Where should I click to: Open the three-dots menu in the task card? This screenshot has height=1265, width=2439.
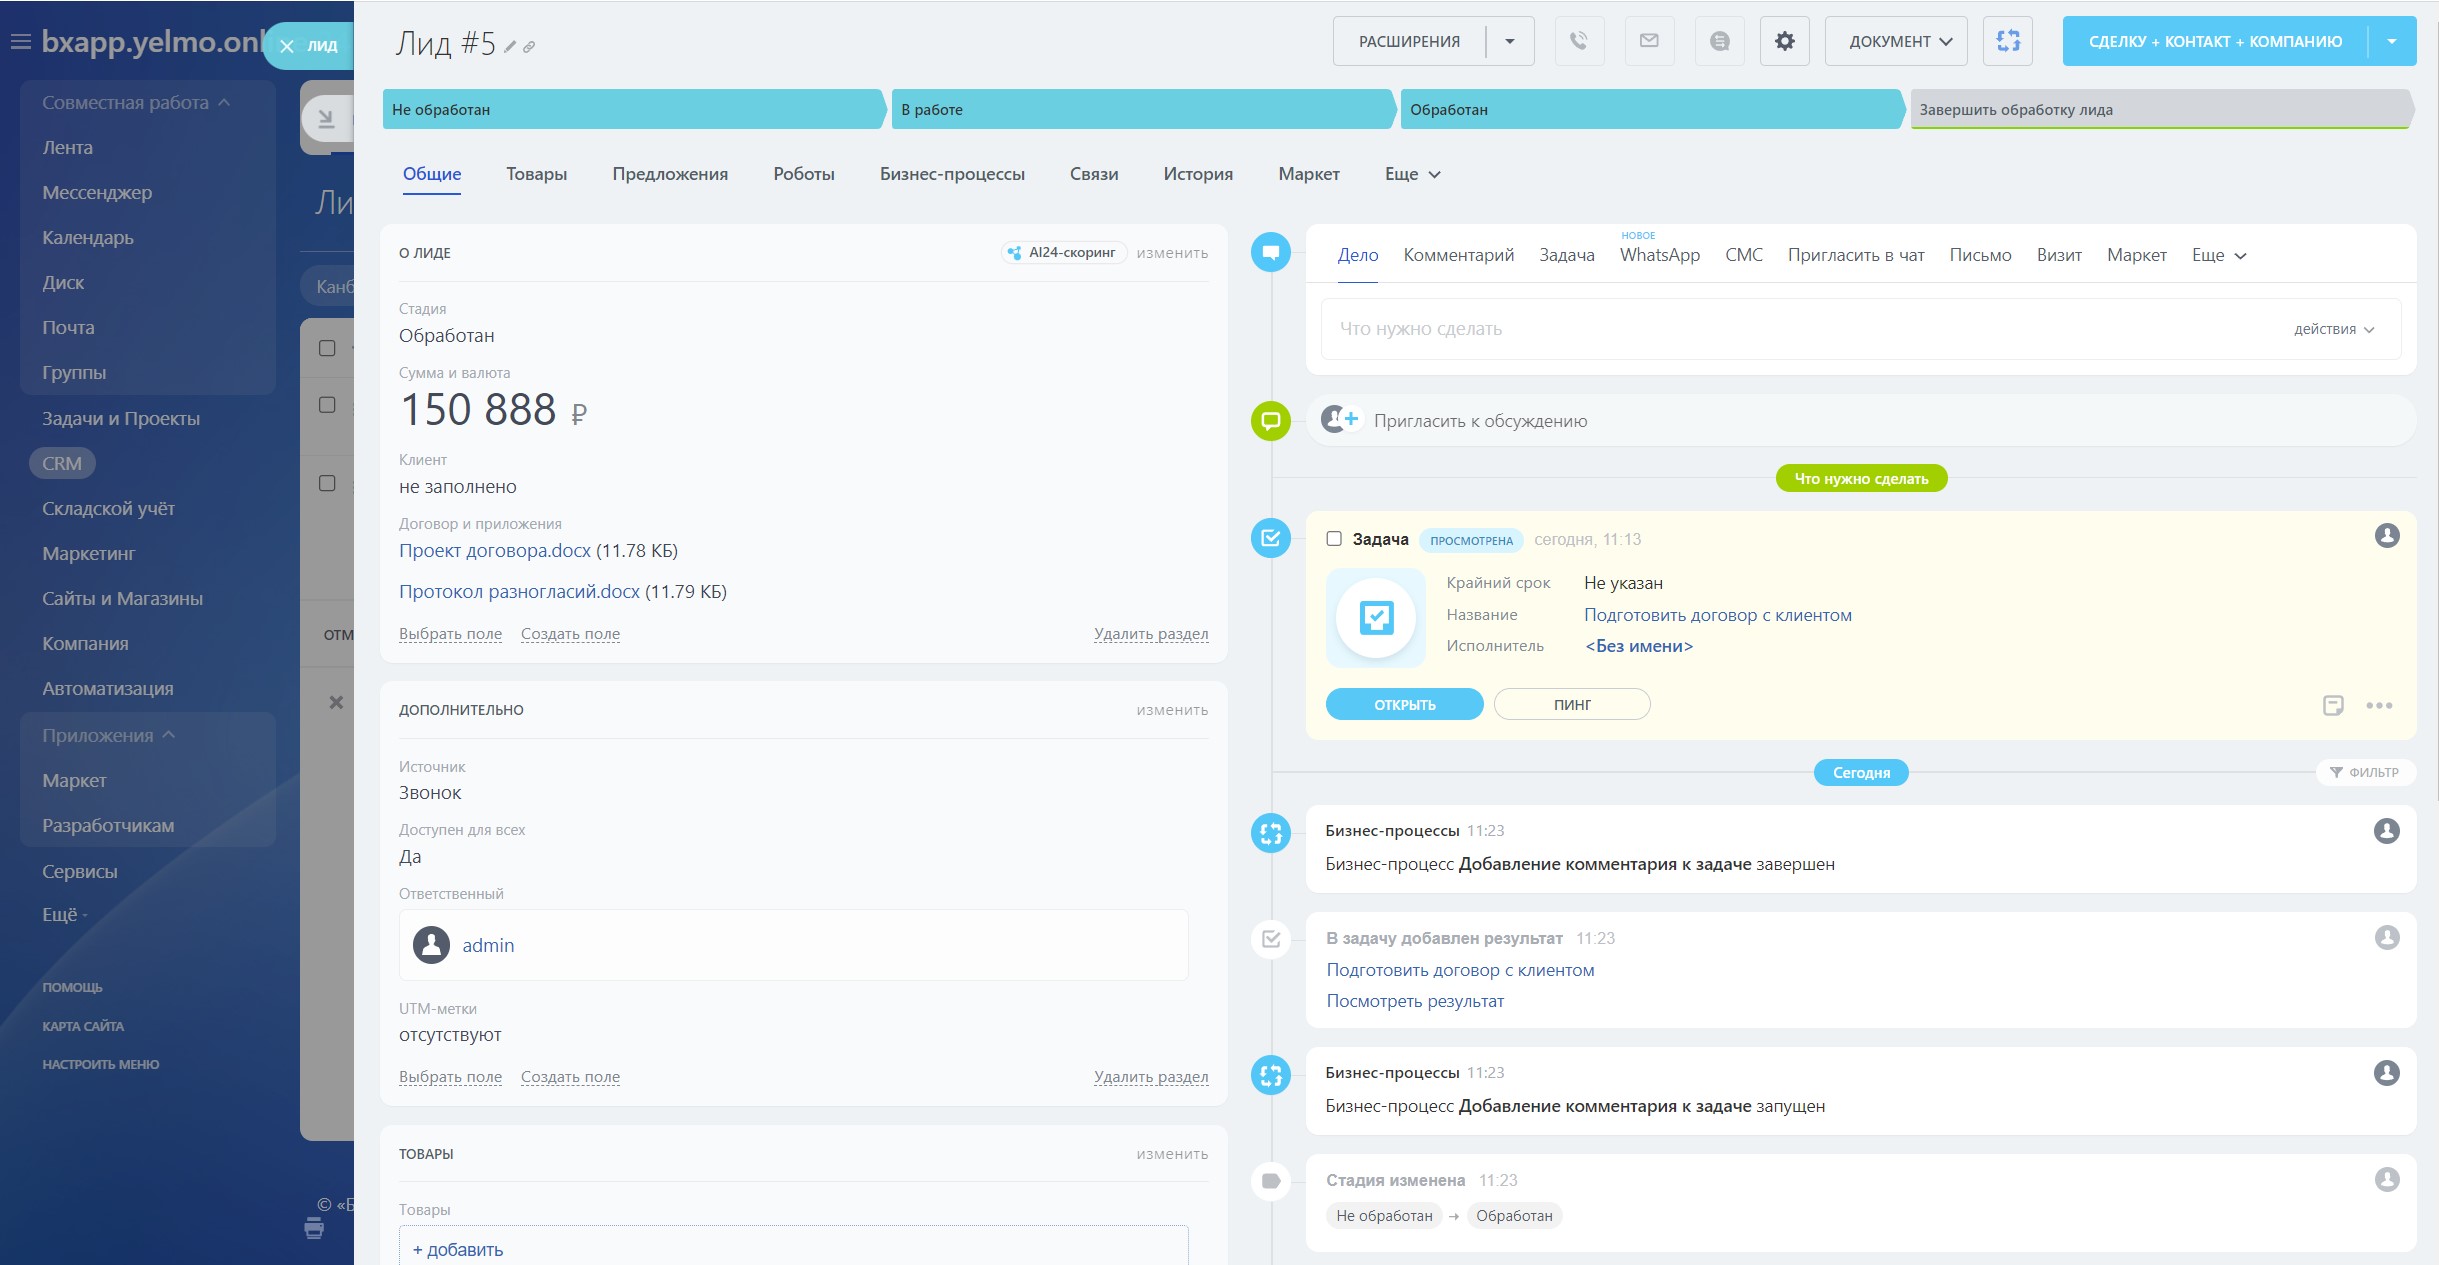(2379, 705)
